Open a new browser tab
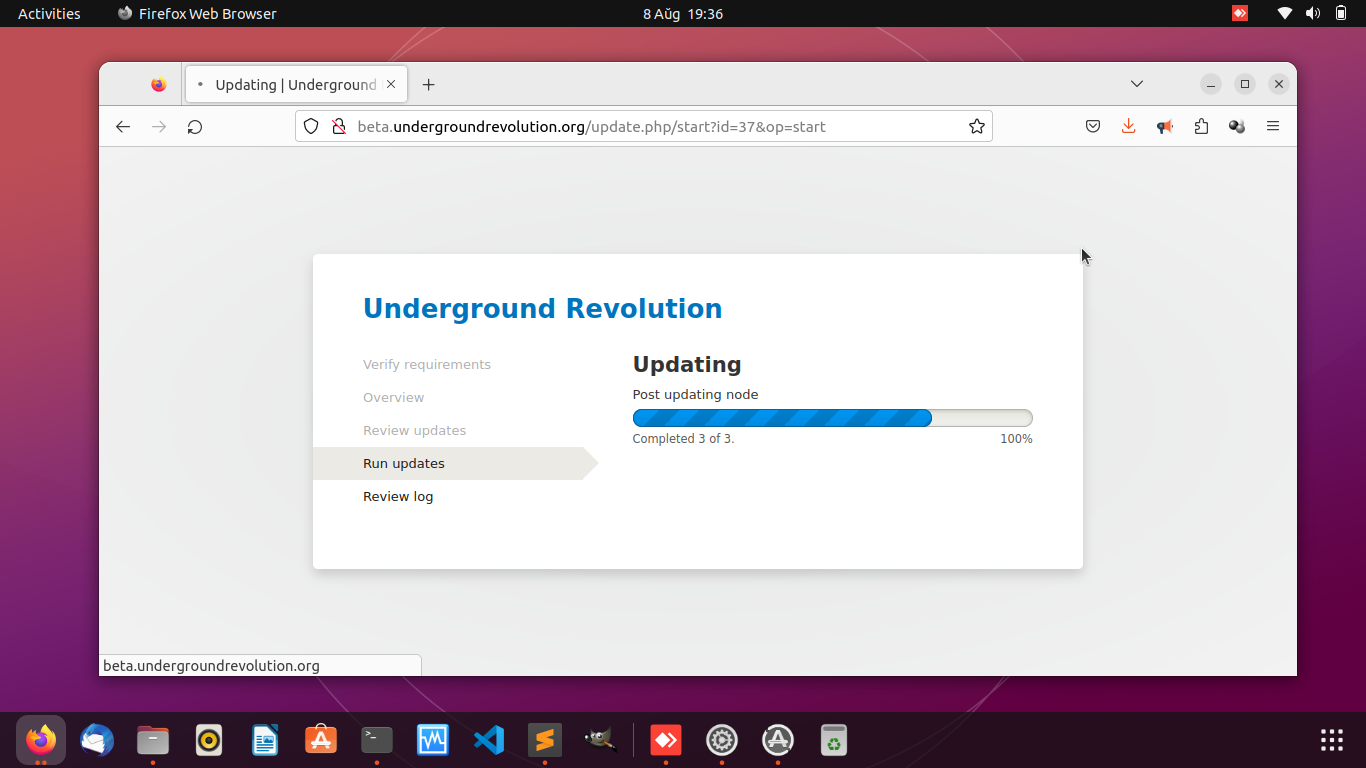Screen dimensions: 1366x768 click(429, 85)
